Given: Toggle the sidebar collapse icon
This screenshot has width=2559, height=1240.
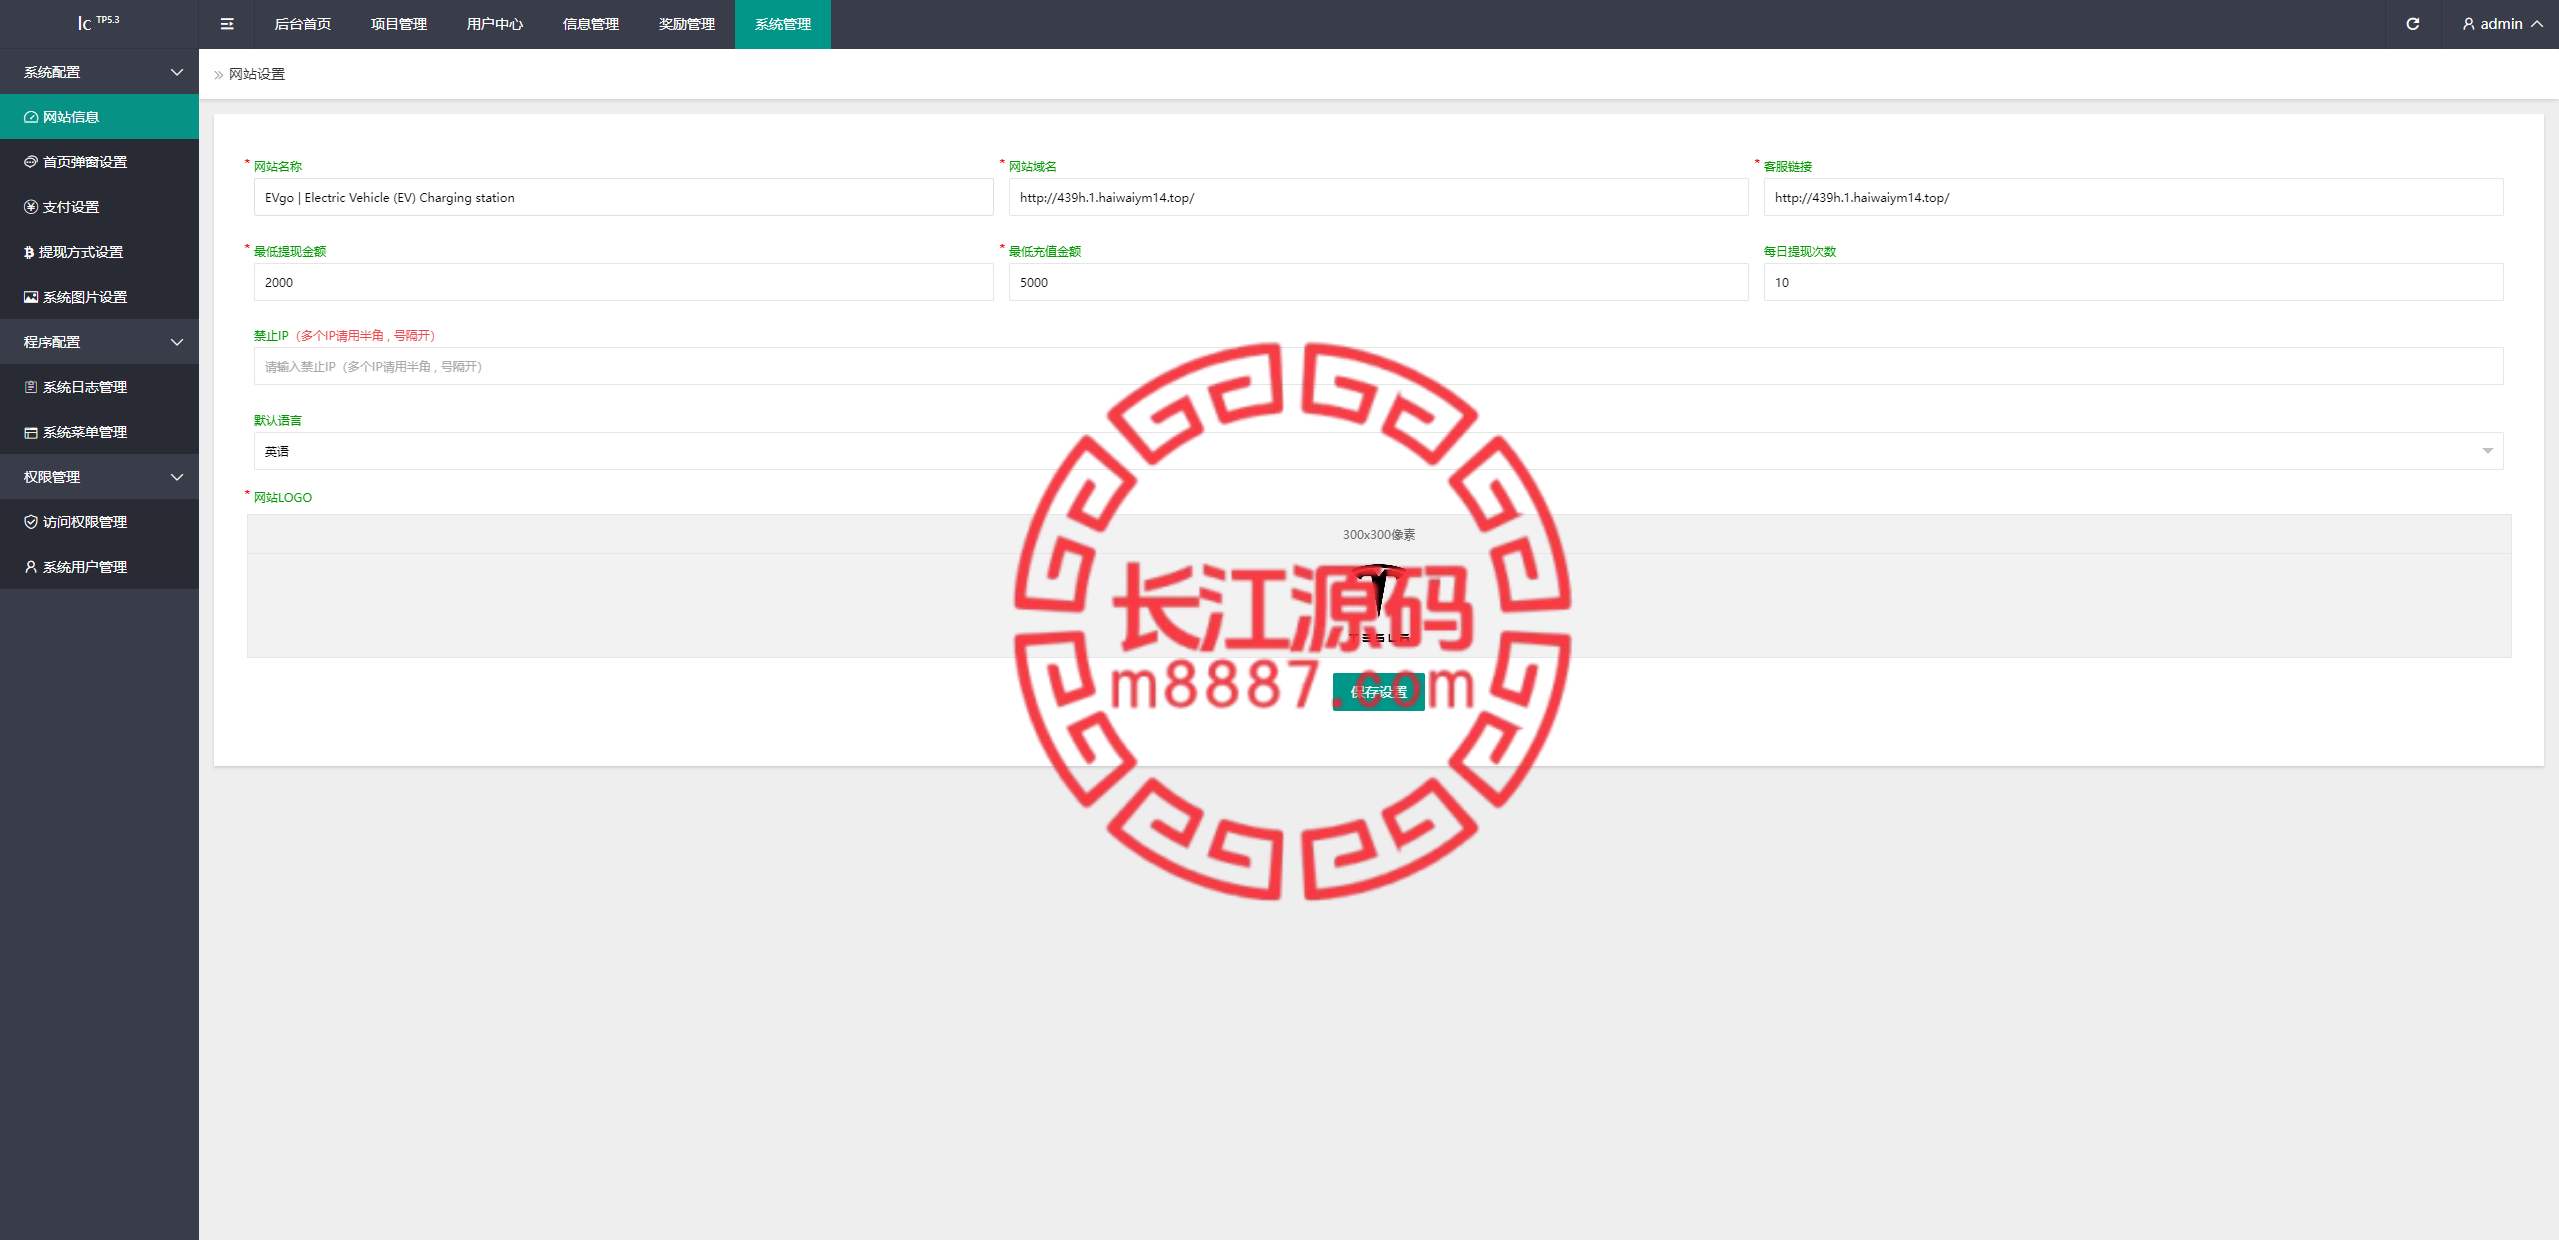Looking at the screenshot, I should pyautogui.click(x=227, y=24).
